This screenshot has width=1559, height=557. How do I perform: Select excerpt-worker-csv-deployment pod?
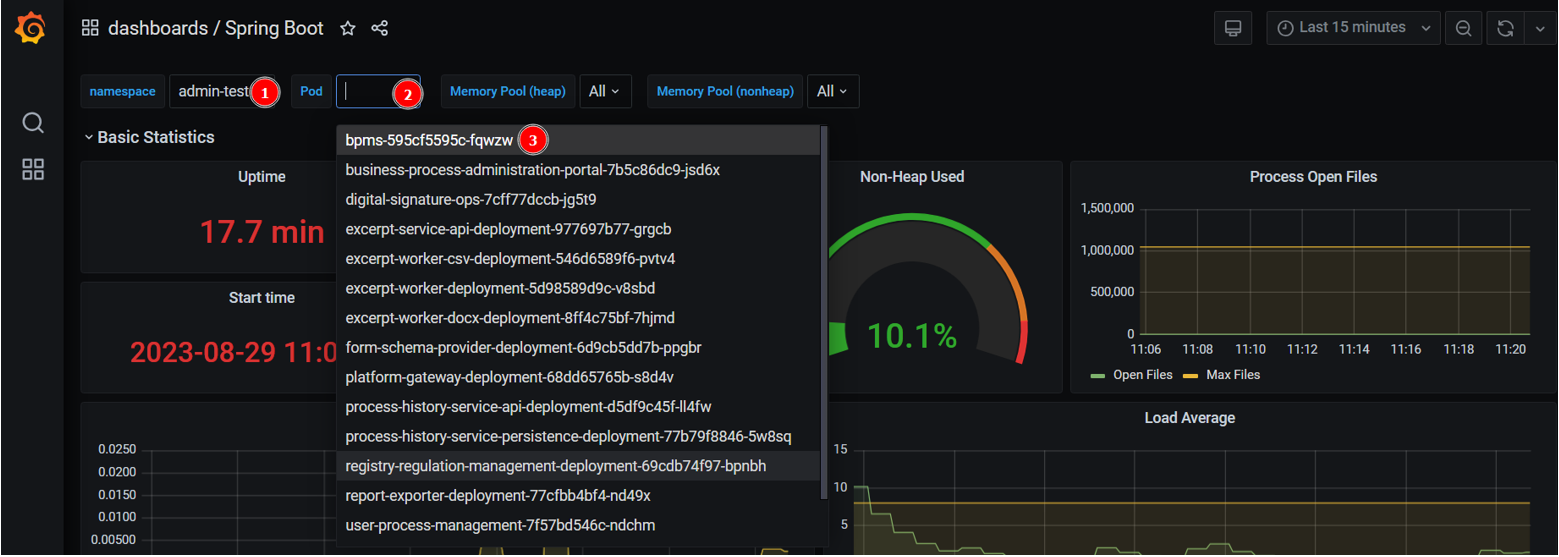point(578,259)
